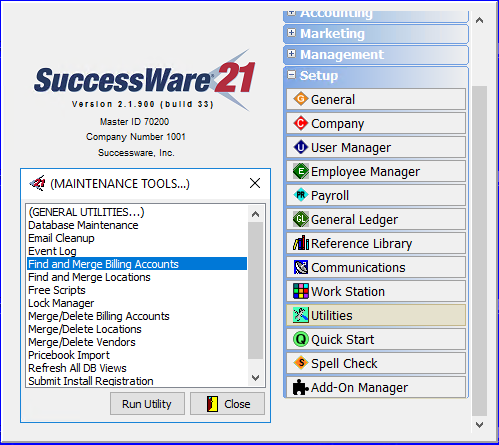Click the Communications satellite dish icon
Viewport: 499px width, 445px height.
pos(301,267)
